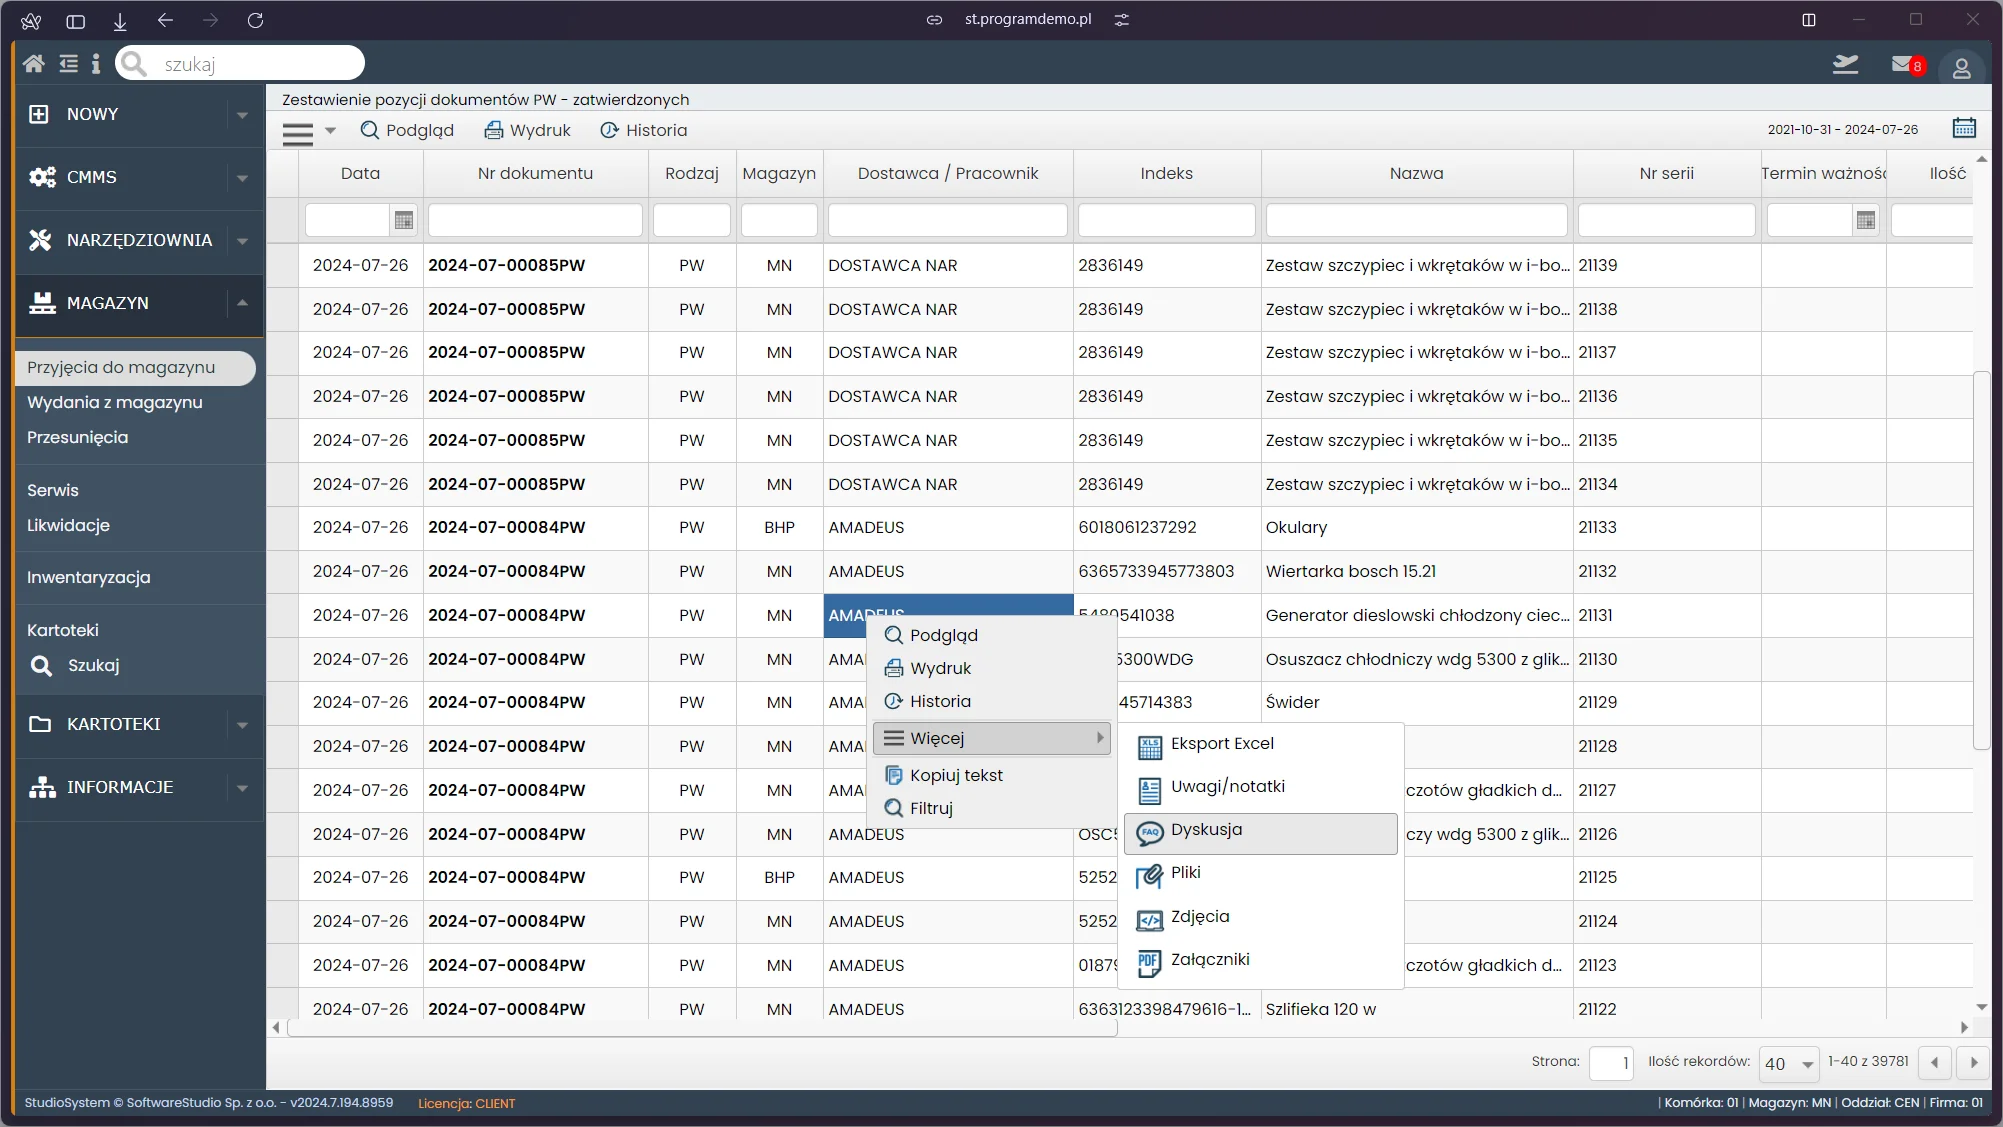
Task: Select Eksport Excel from submenu
Action: tap(1222, 743)
